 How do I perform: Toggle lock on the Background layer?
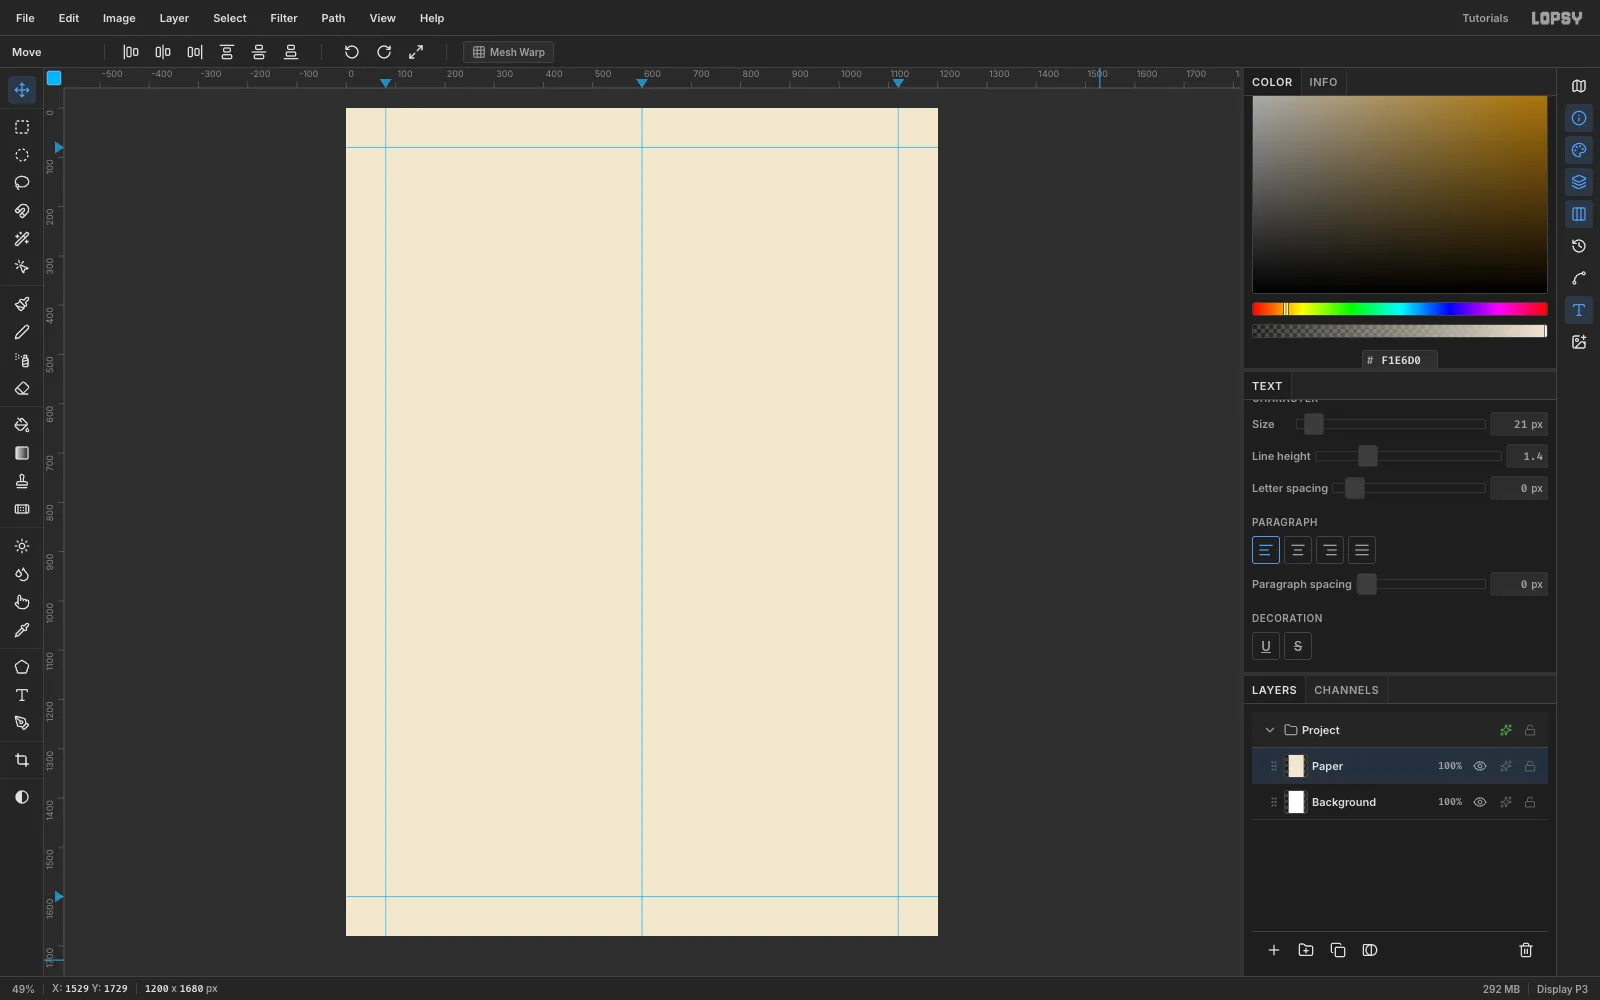point(1530,802)
